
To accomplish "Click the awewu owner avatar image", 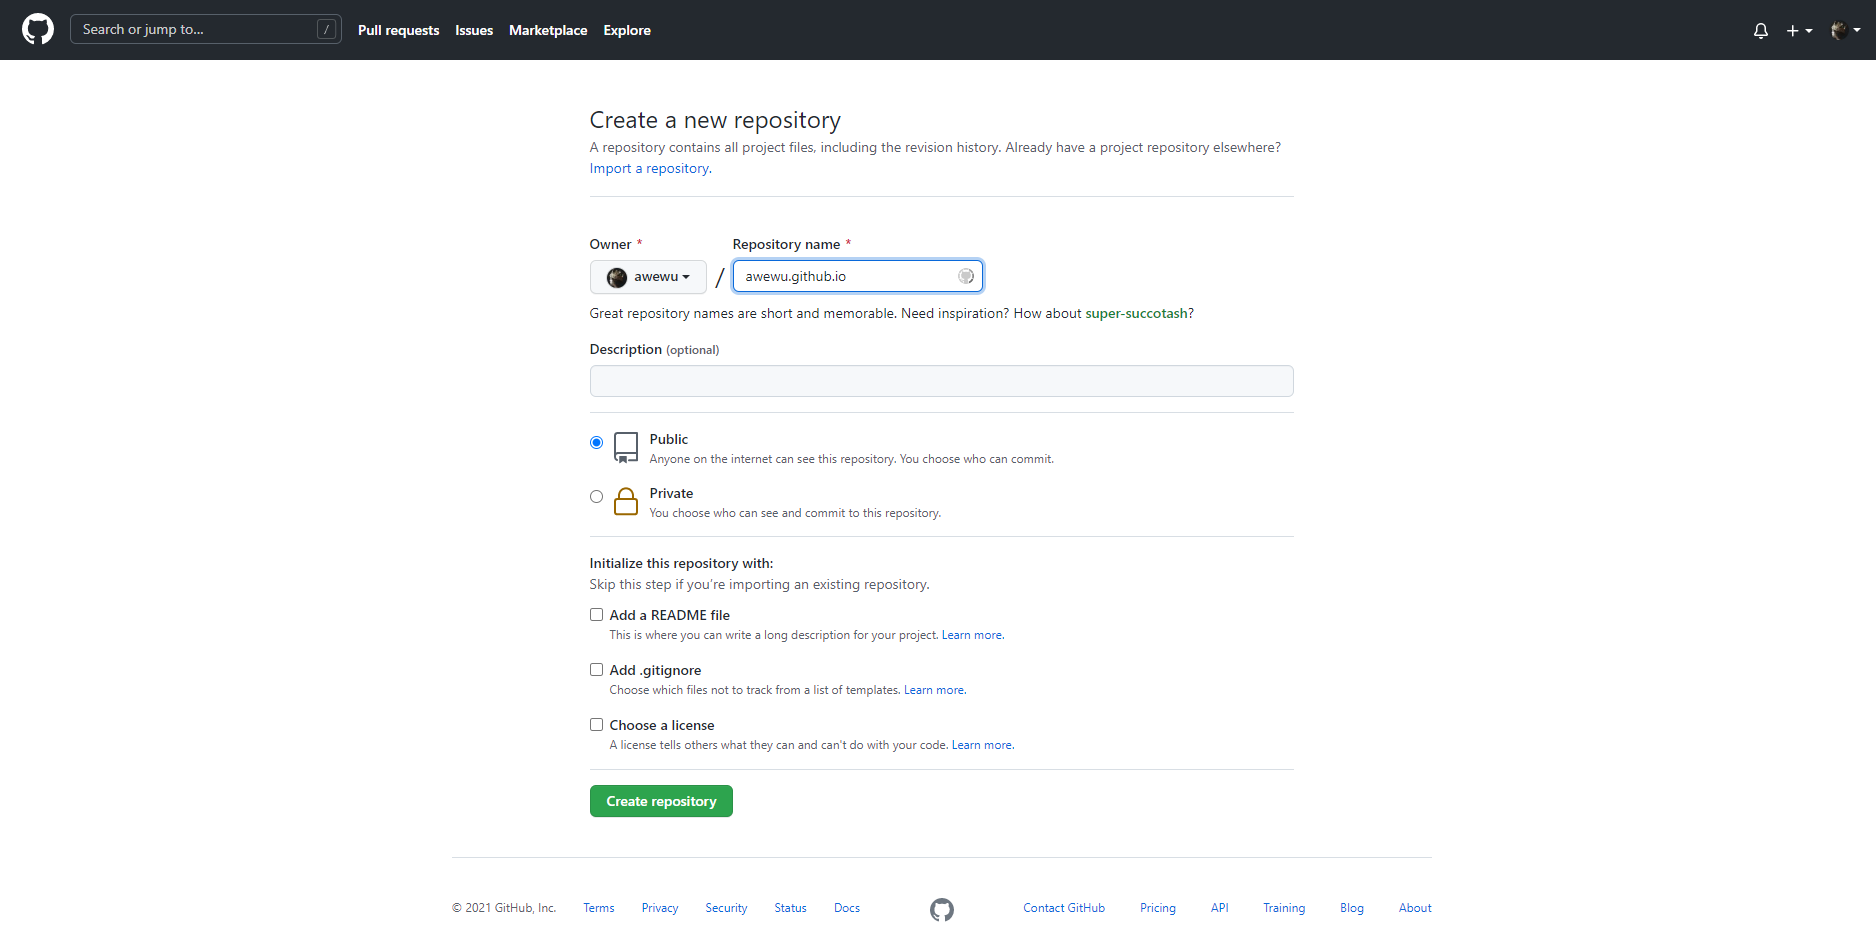I will (617, 277).
